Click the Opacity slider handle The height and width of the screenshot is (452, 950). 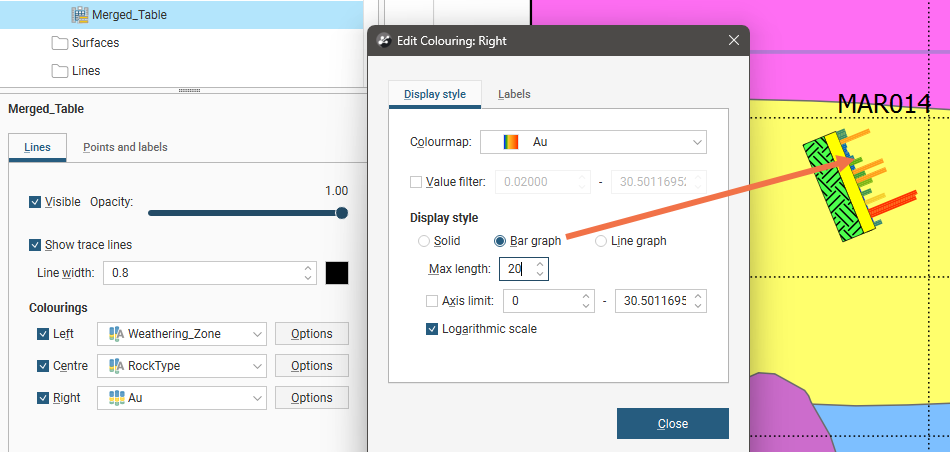click(x=342, y=212)
